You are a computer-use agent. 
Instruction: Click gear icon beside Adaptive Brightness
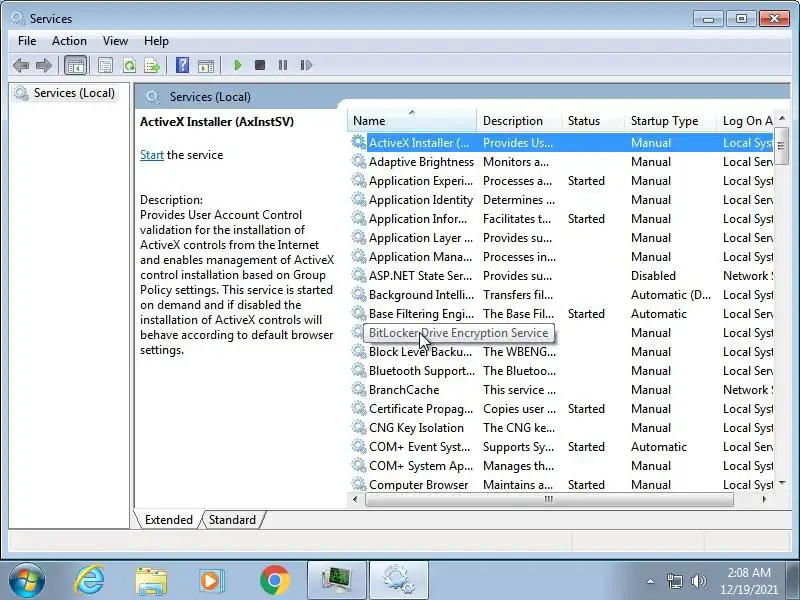359,161
